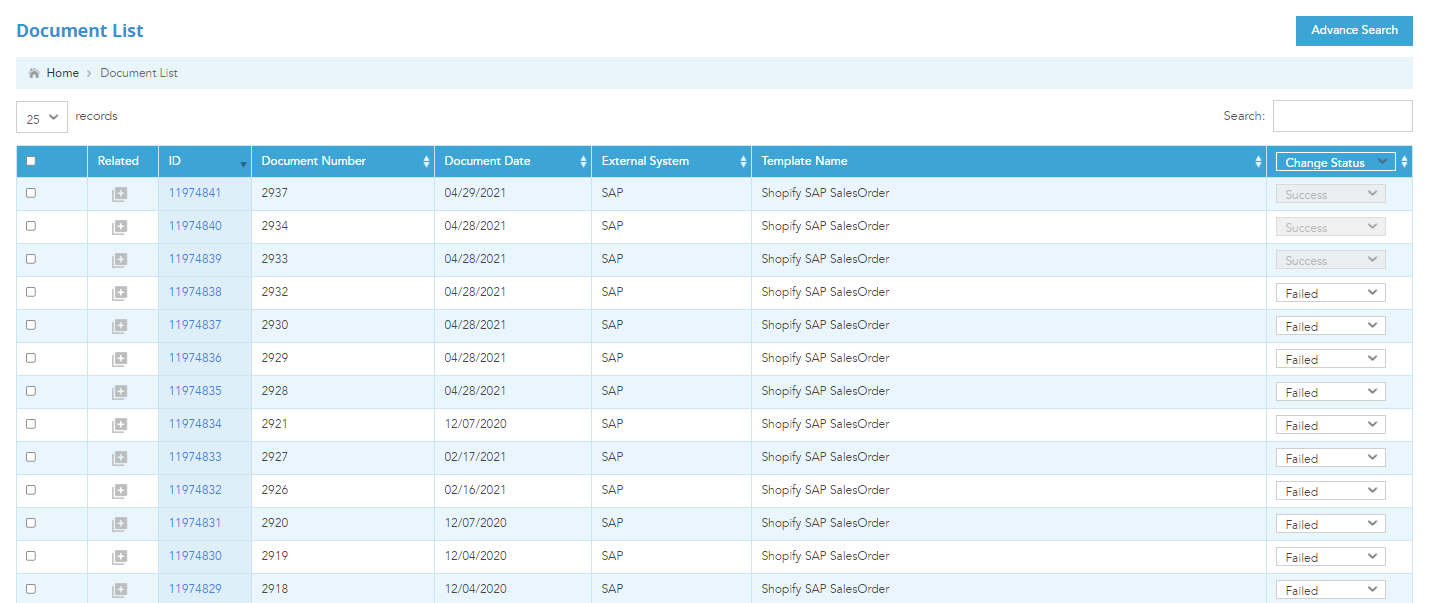Viewport: 1429px width, 603px height.
Task: Check the box for document 11974840
Action: click(x=31, y=226)
